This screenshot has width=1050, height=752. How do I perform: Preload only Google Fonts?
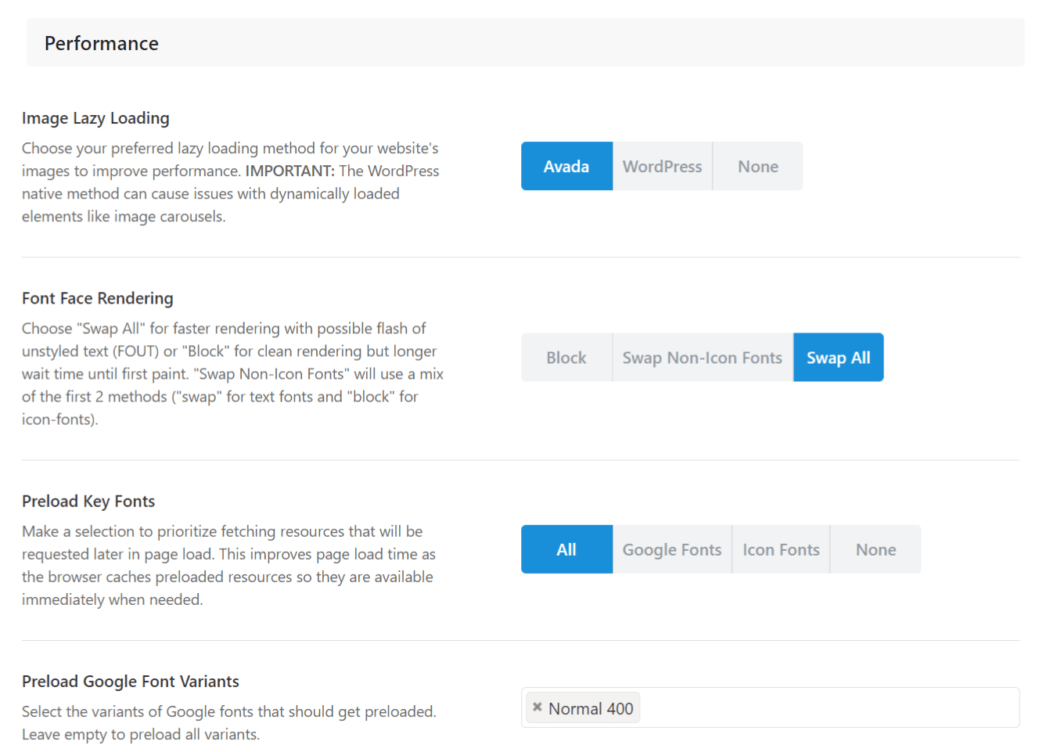(671, 549)
